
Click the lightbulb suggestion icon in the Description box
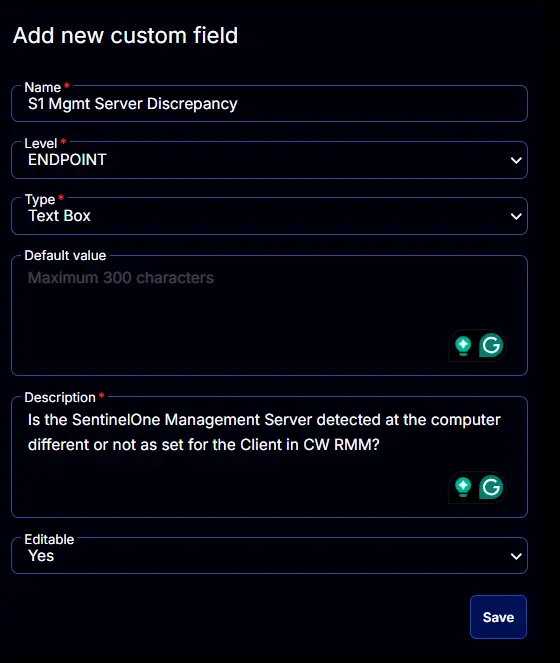(463, 487)
